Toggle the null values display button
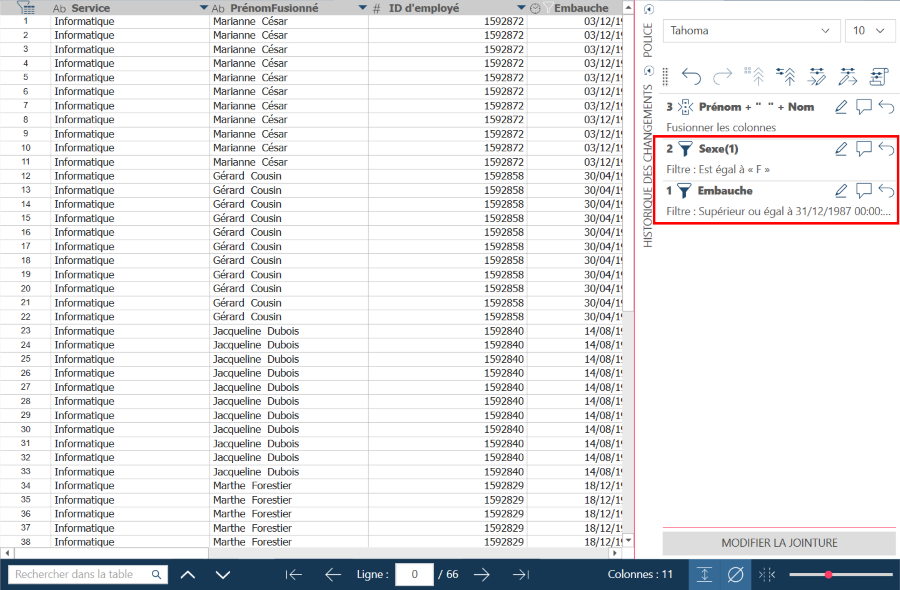 coord(735,574)
